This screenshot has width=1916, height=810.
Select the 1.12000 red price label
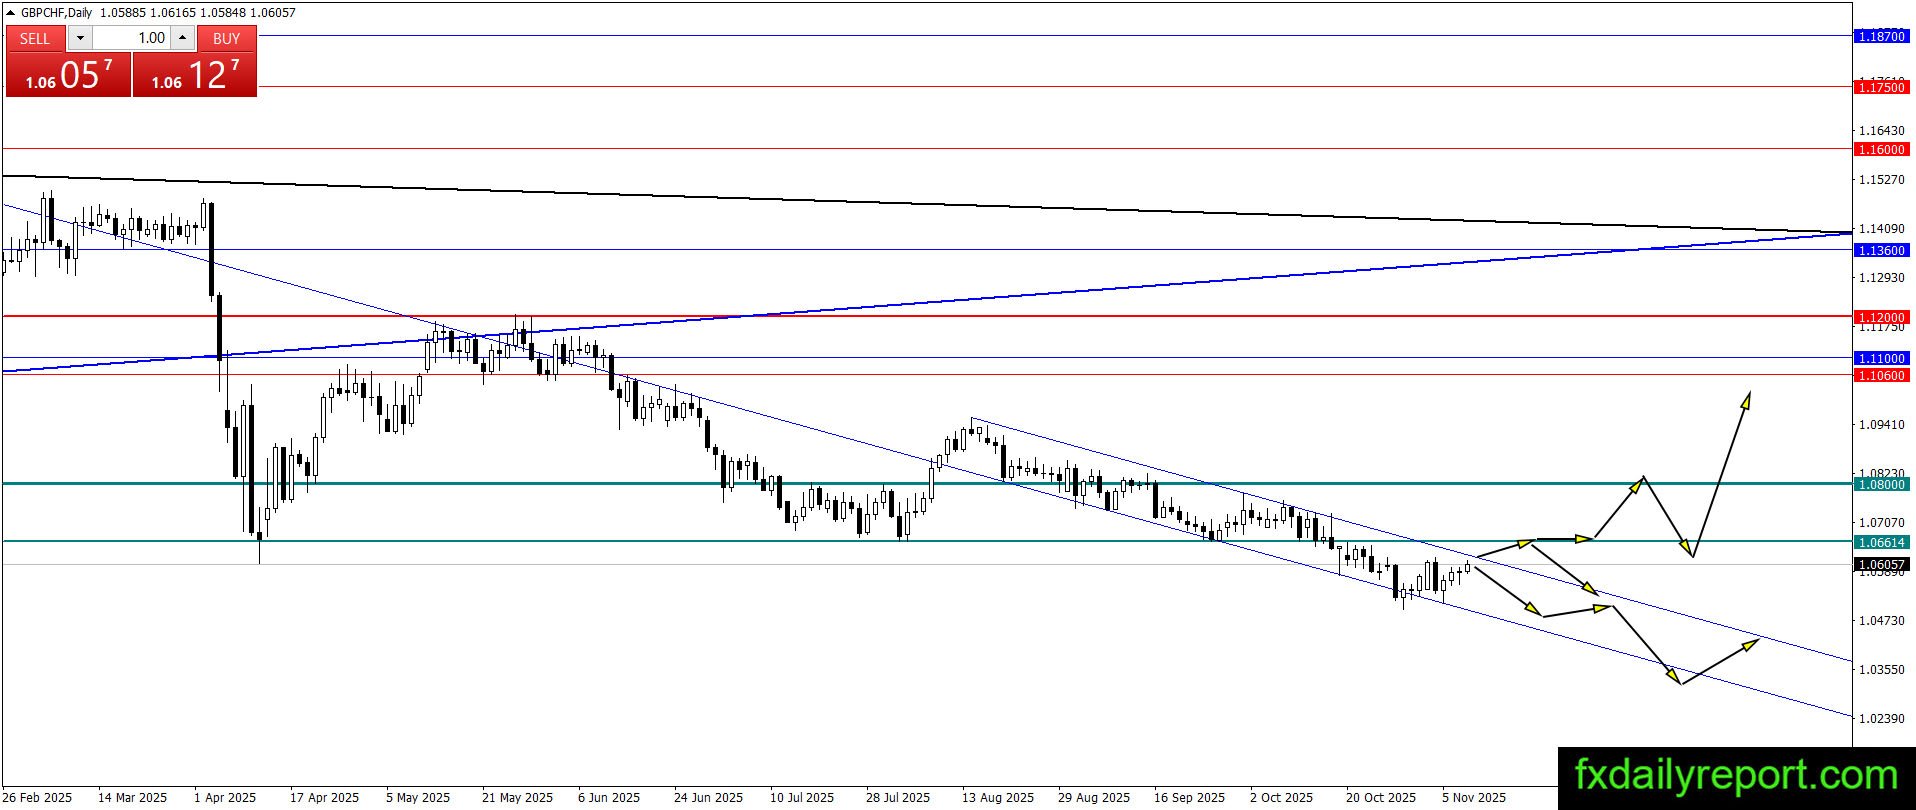[1881, 318]
